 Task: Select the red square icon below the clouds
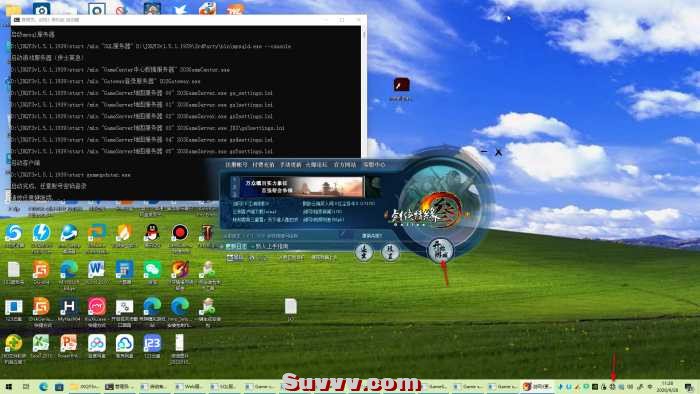[x=401, y=84]
